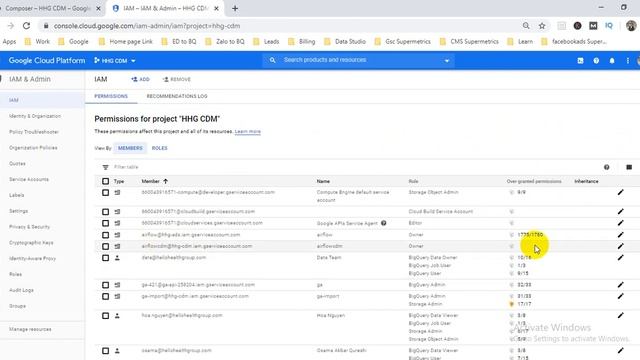This screenshot has height=360, width=640.
Task: Switch to the Permissions tab
Action: pyautogui.click(x=111, y=96)
